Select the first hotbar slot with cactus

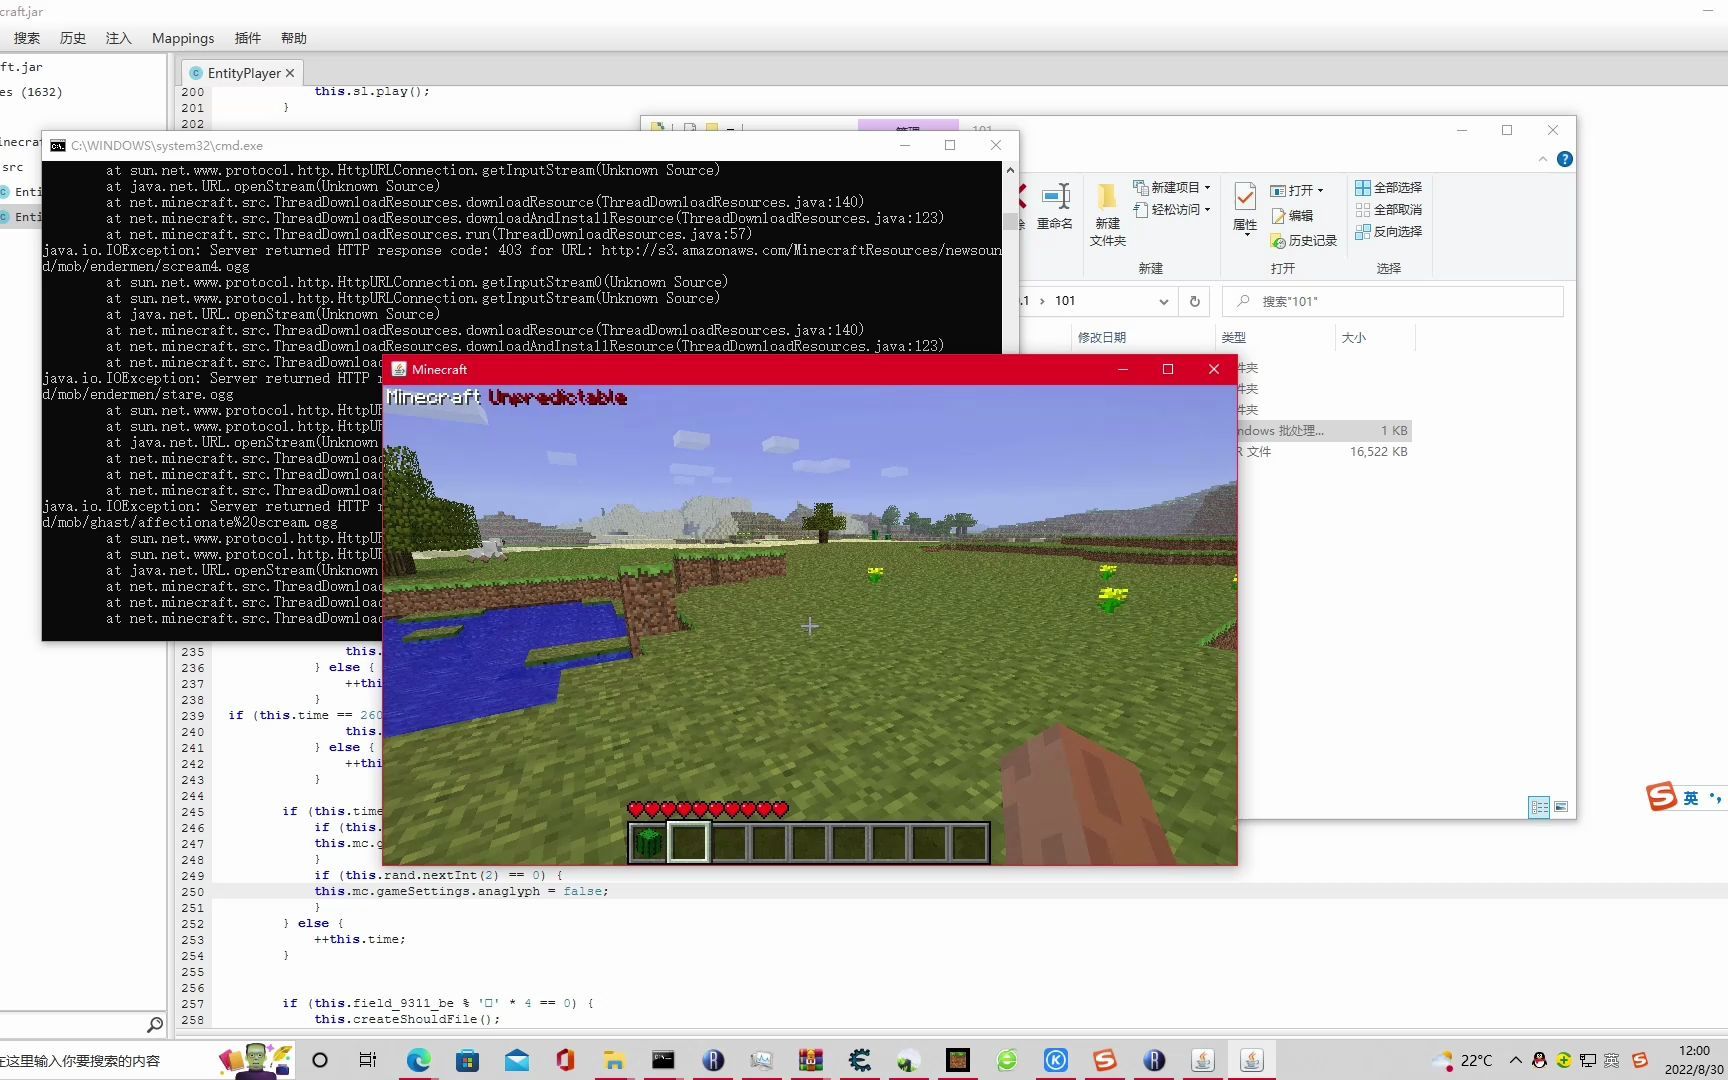[648, 842]
